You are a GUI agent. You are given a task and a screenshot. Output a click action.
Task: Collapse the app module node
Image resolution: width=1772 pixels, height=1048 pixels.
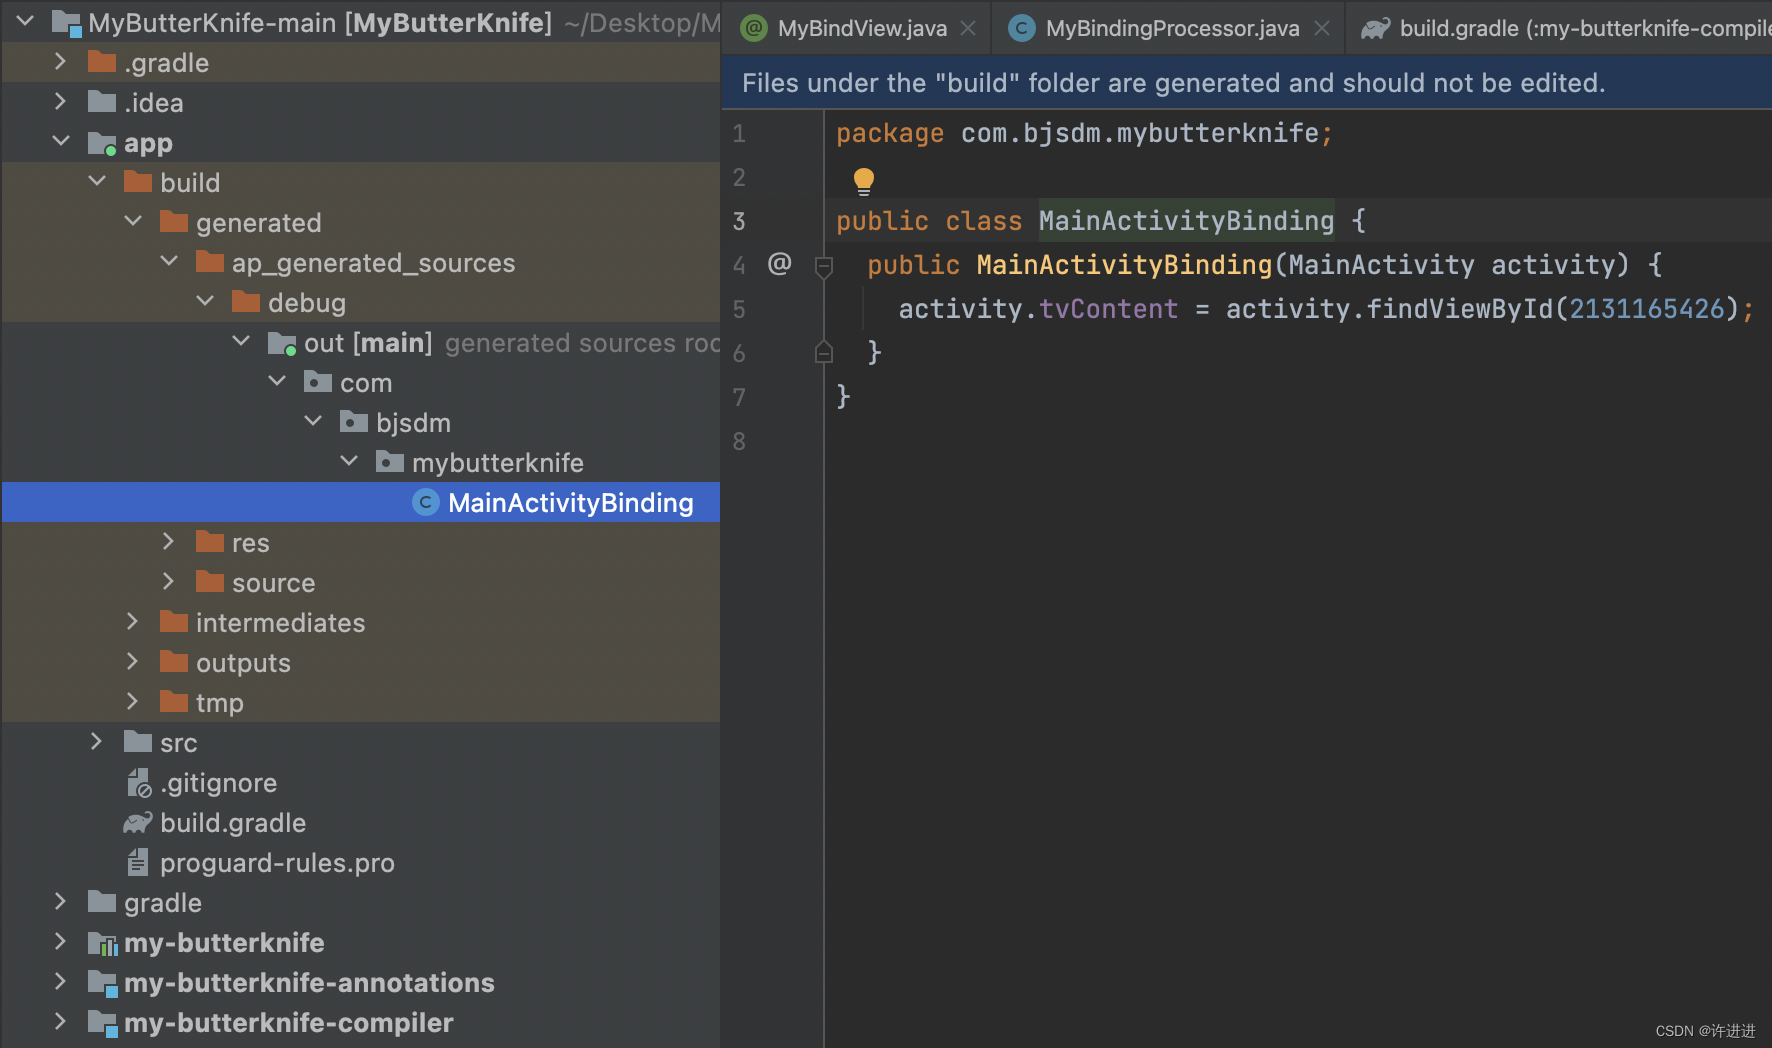61,141
